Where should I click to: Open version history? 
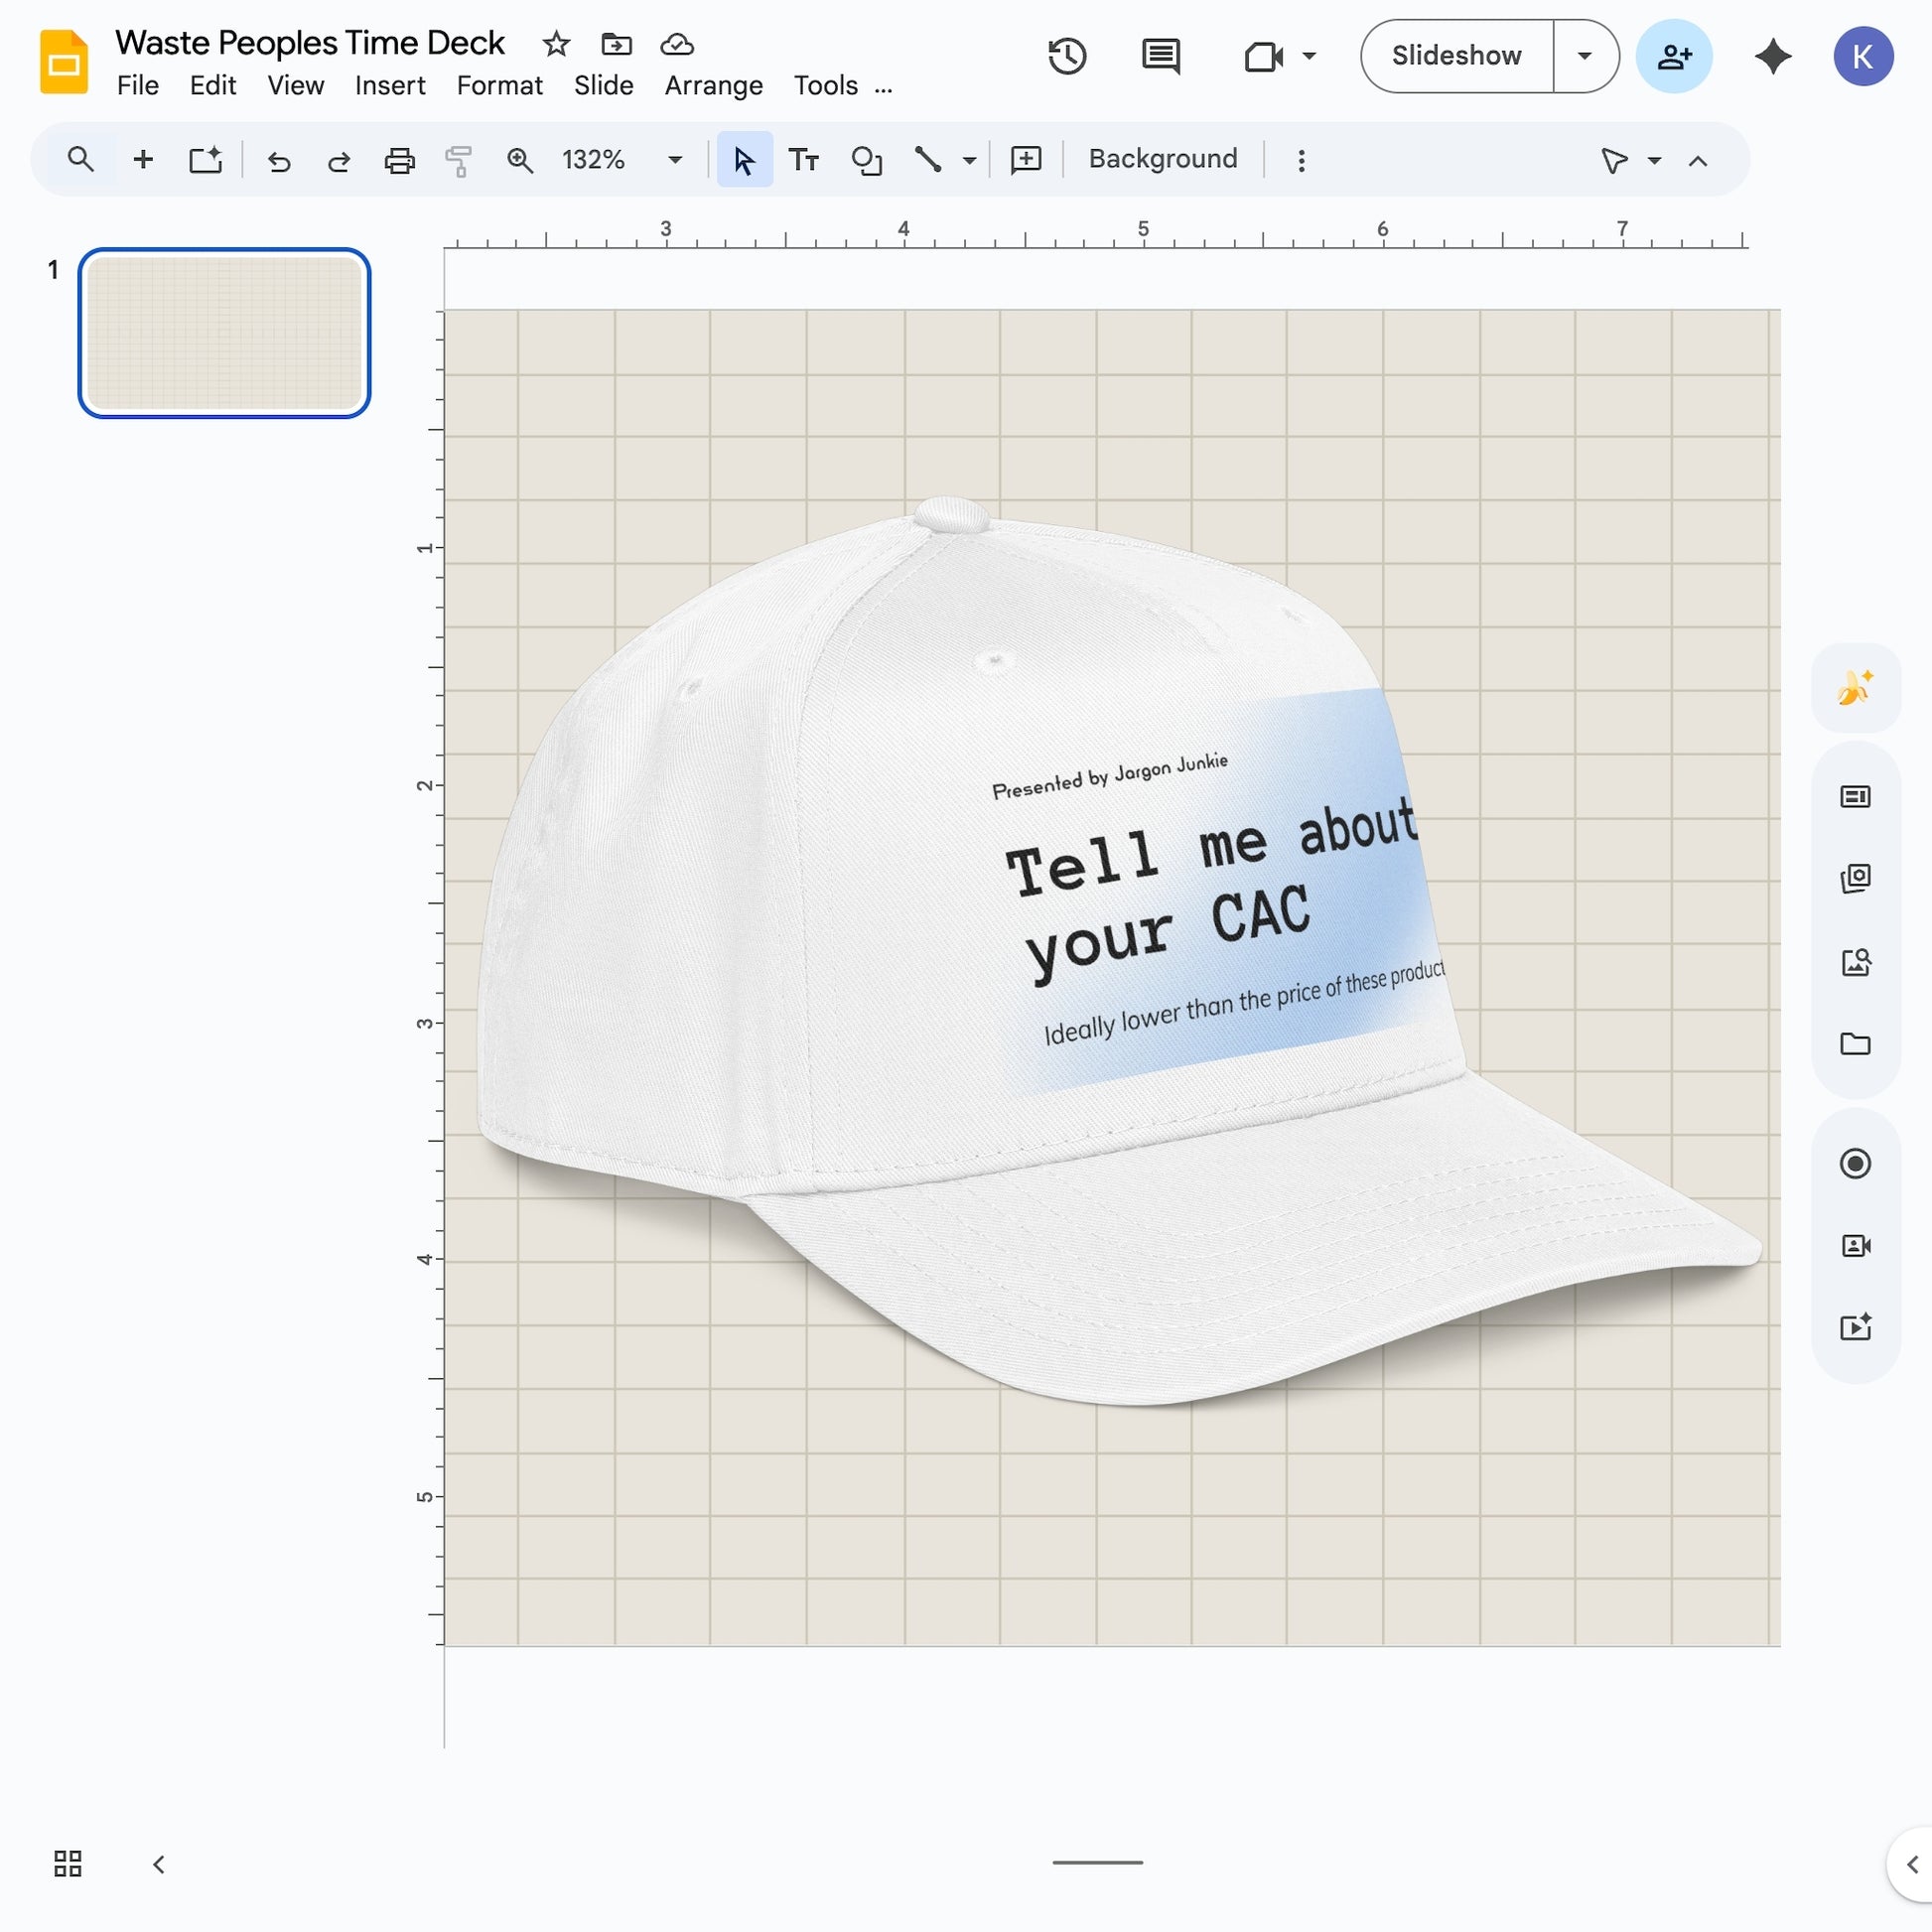point(1067,56)
